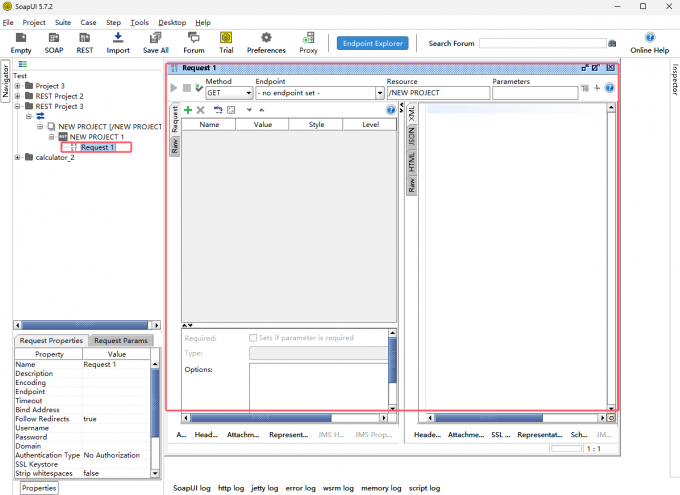Open the Desktop menu
The image size is (680, 495).
172,23
